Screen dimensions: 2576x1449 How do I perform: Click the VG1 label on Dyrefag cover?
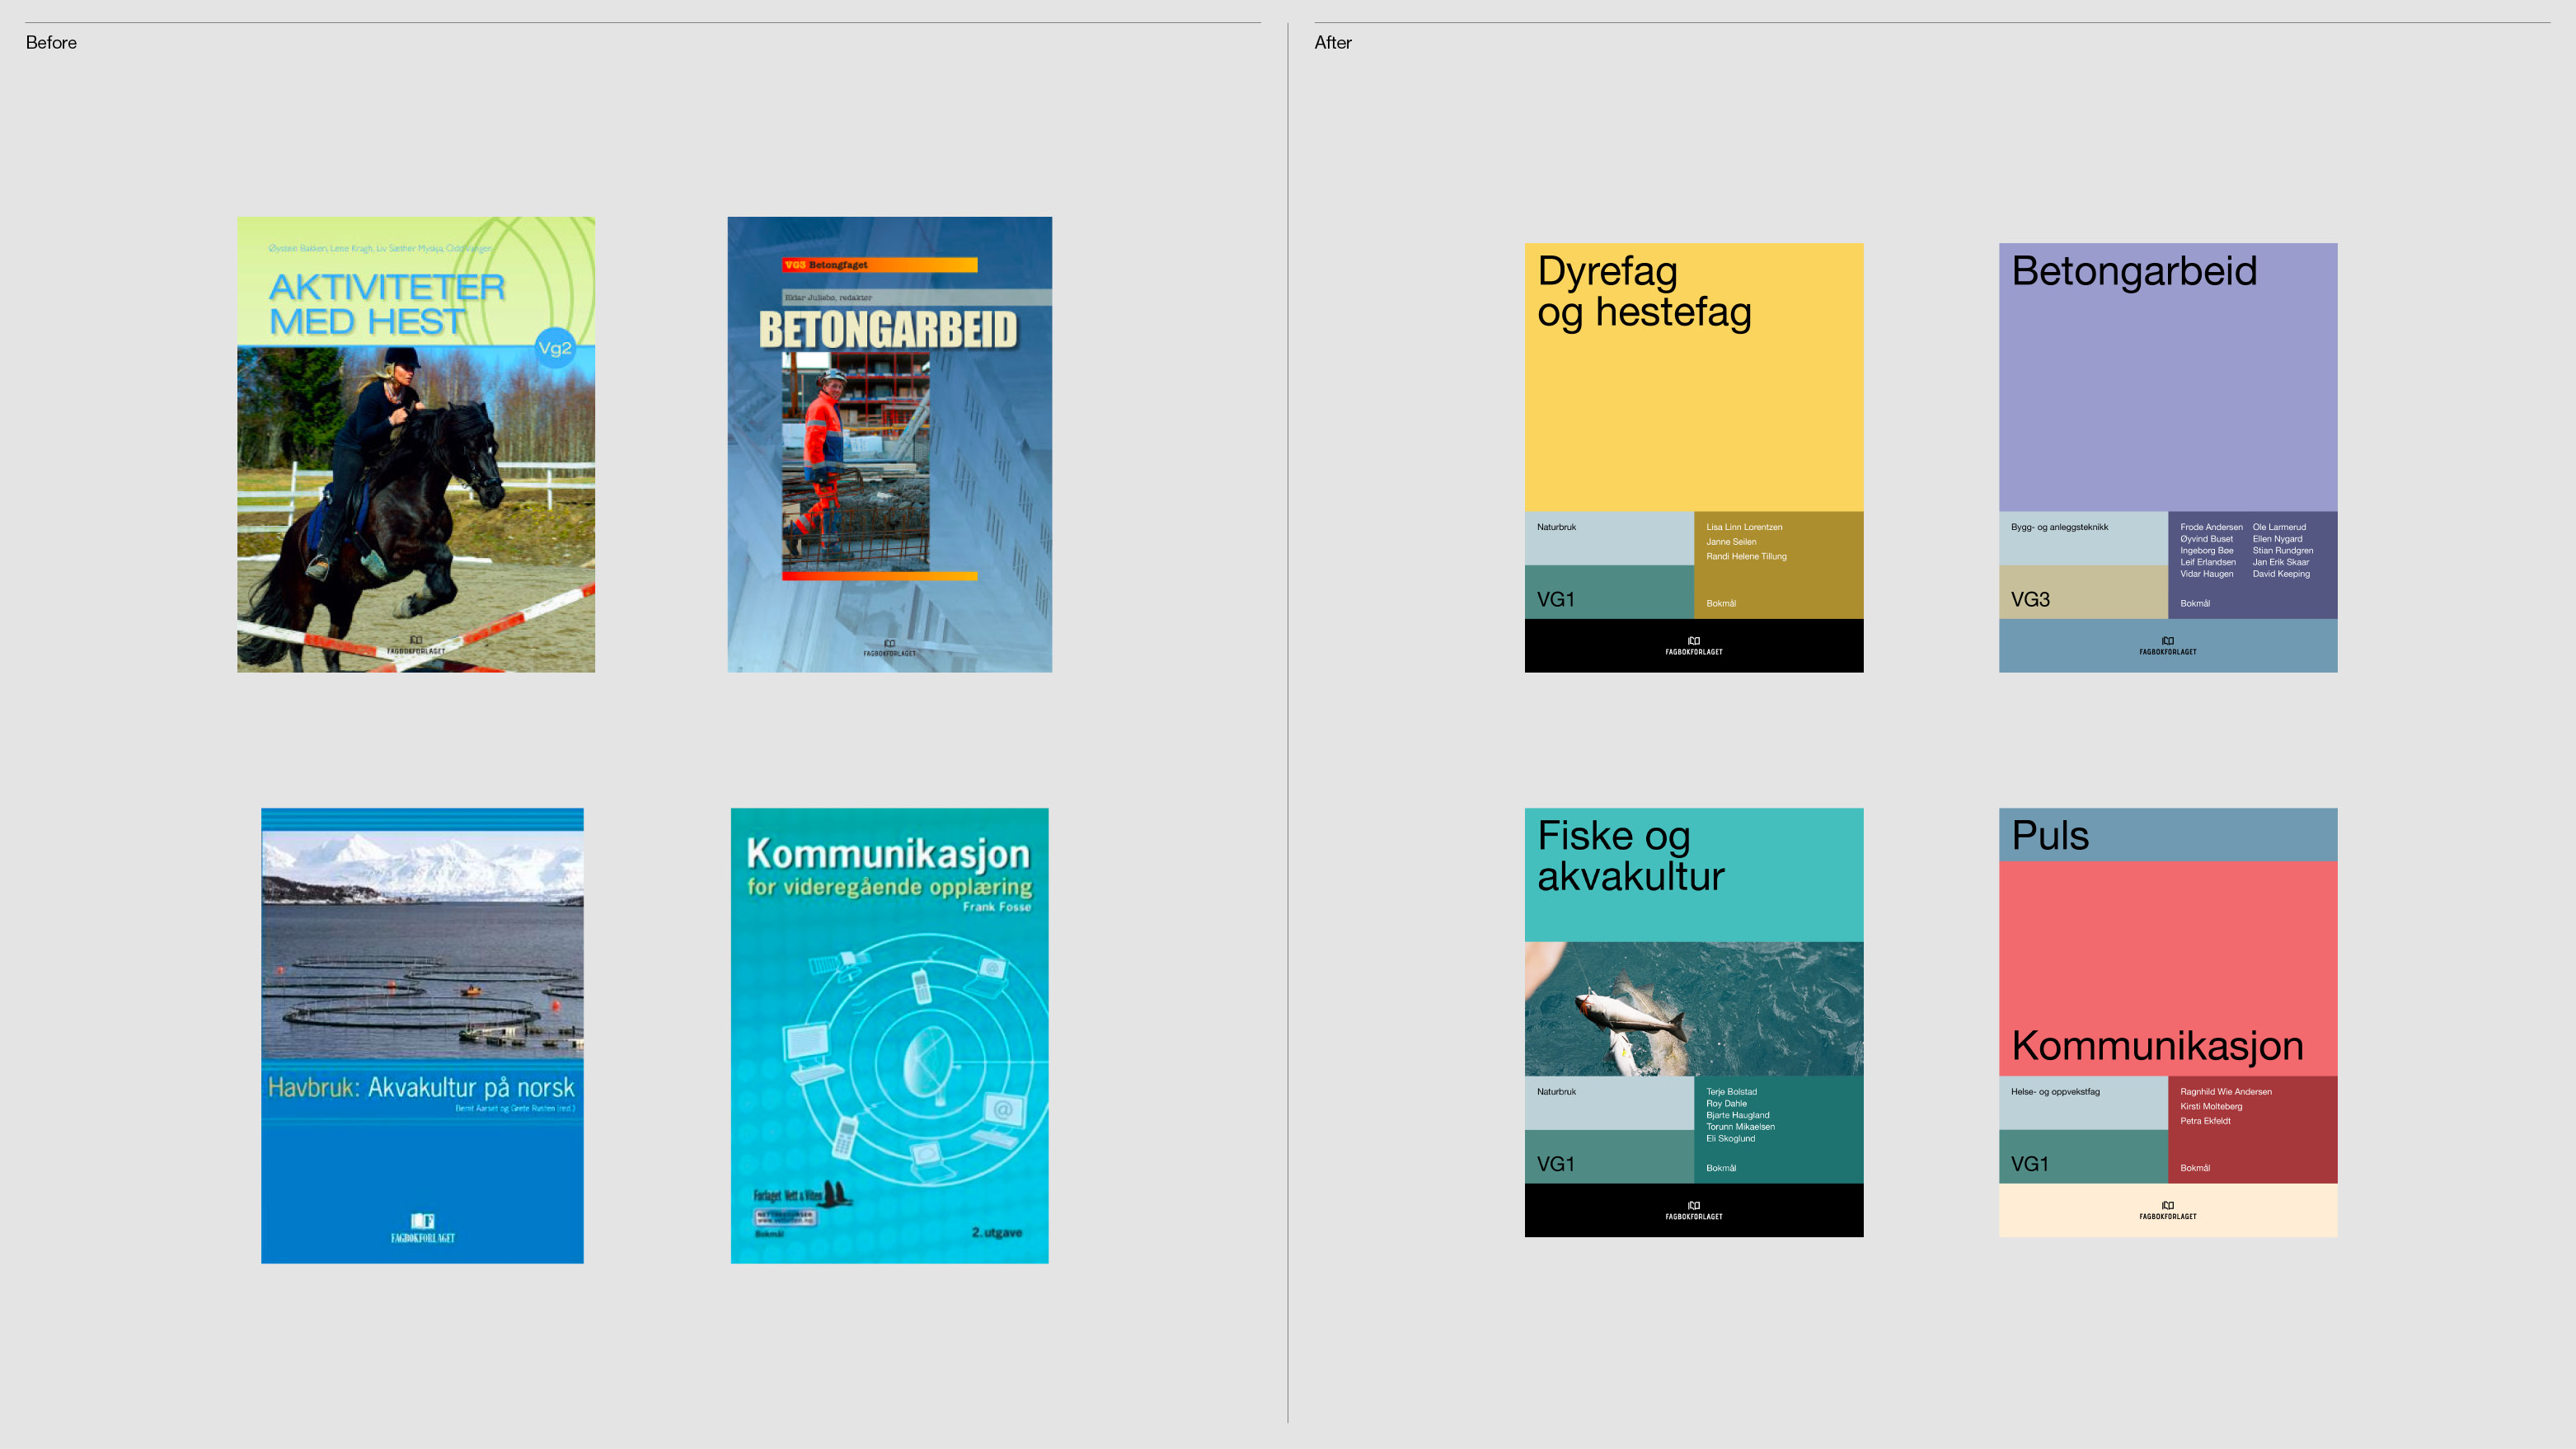[1555, 600]
